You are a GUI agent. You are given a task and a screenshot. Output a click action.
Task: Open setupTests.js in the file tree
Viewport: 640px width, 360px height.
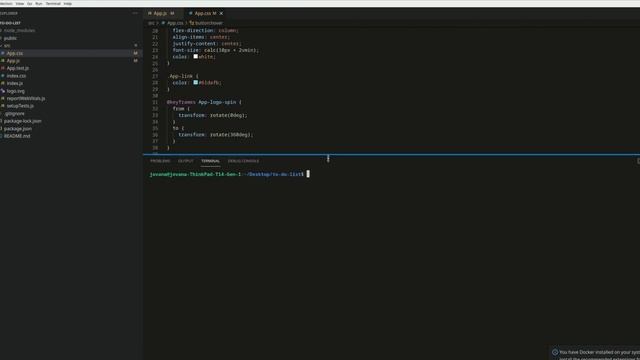[20, 106]
